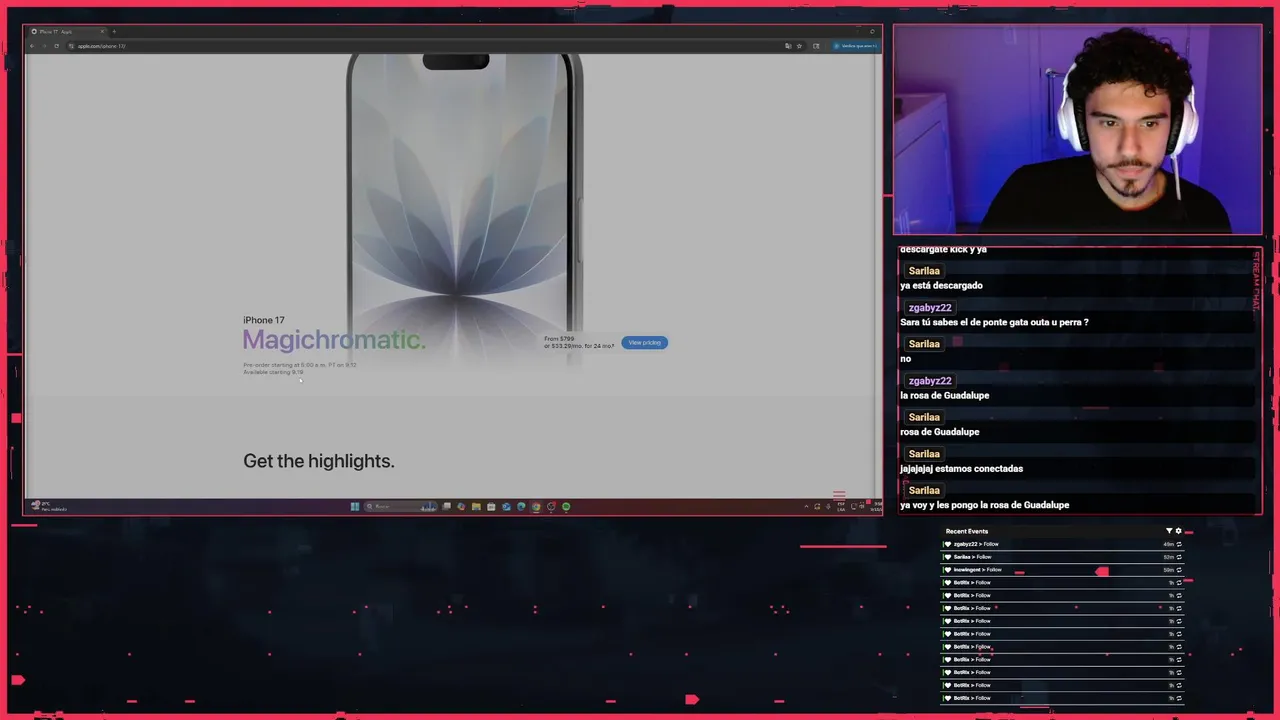Click the 52m timestamp on Sarilaa event
1280x720 pixels.
coord(1168,557)
